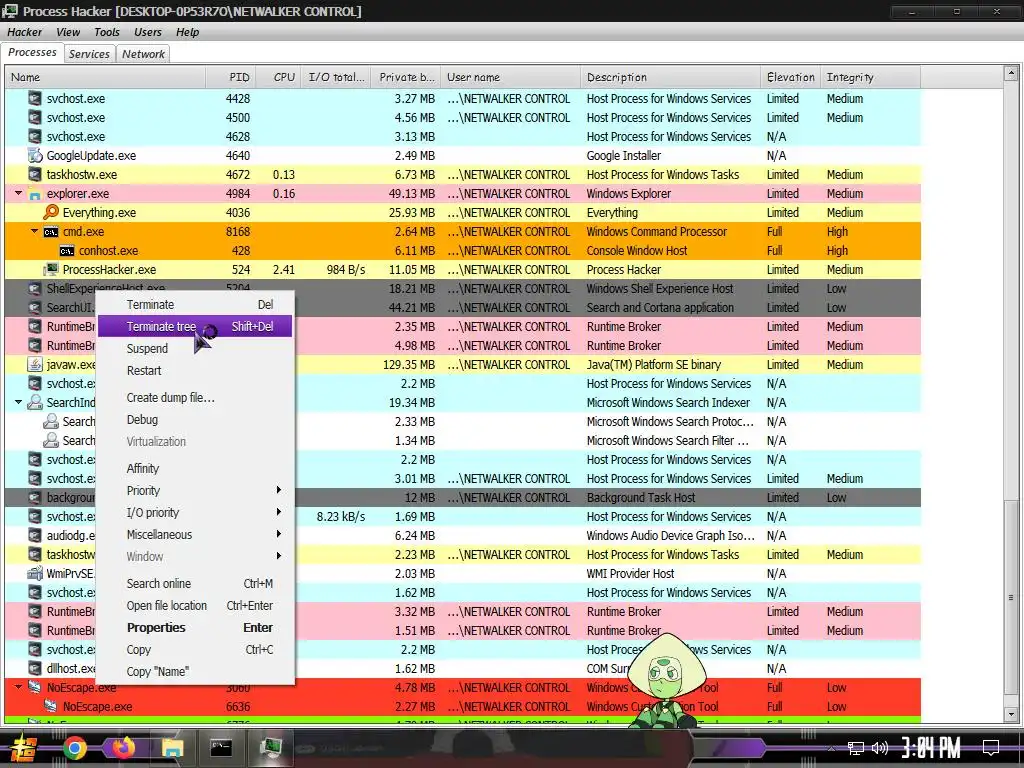Choose Create dump file option
This screenshot has height=768, width=1024.
point(195,398)
